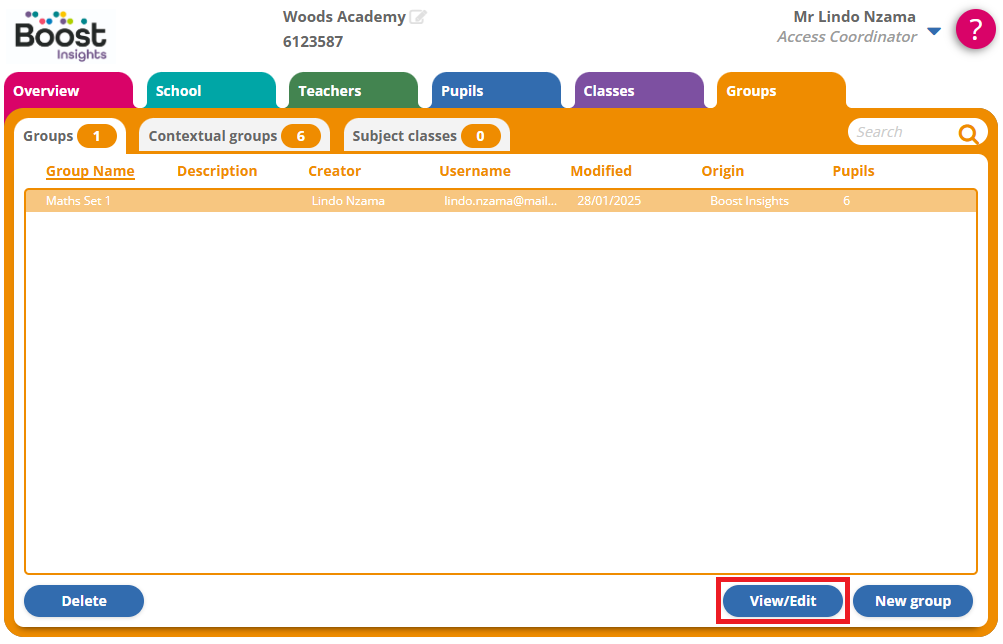Click the Boost Insights logo
Image resolution: width=1003 pixels, height=644 pixels.
pyautogui.click(x=60, y=35)
